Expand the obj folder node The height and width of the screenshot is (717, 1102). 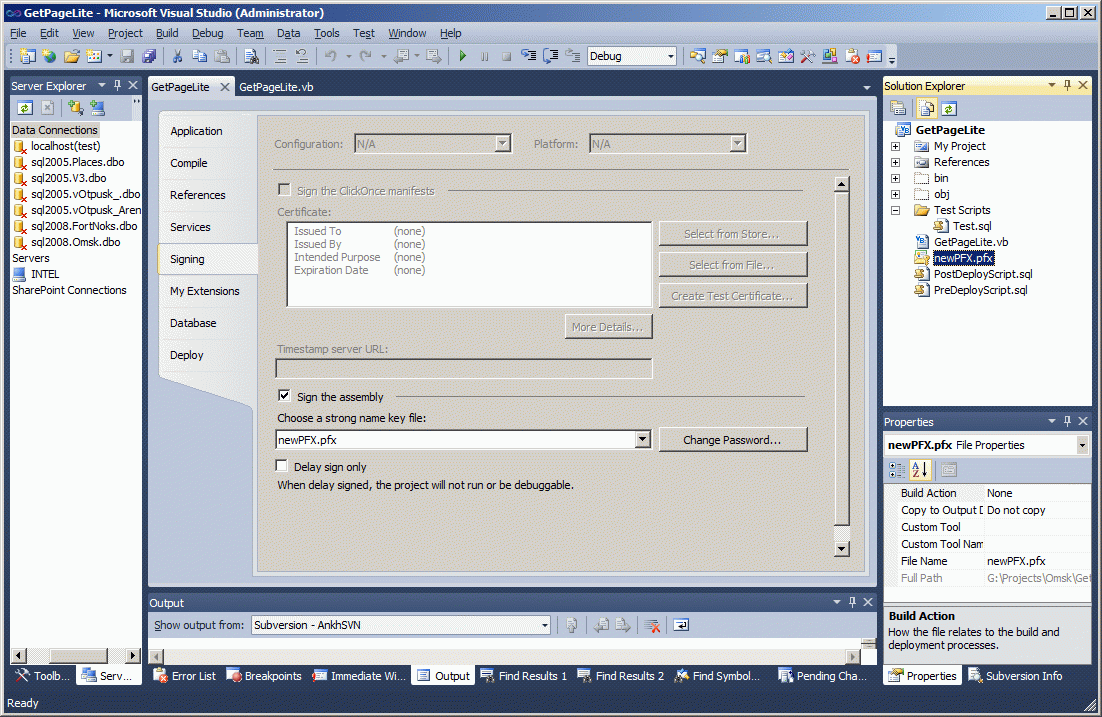coord(895,194)
